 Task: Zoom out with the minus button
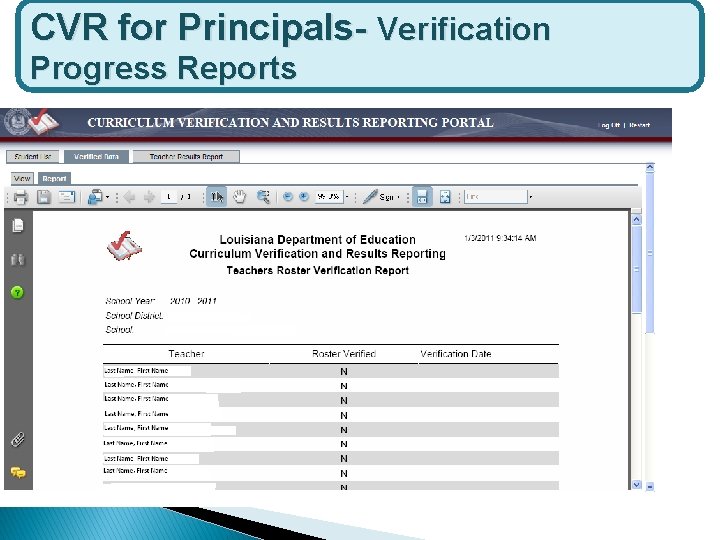288,197
